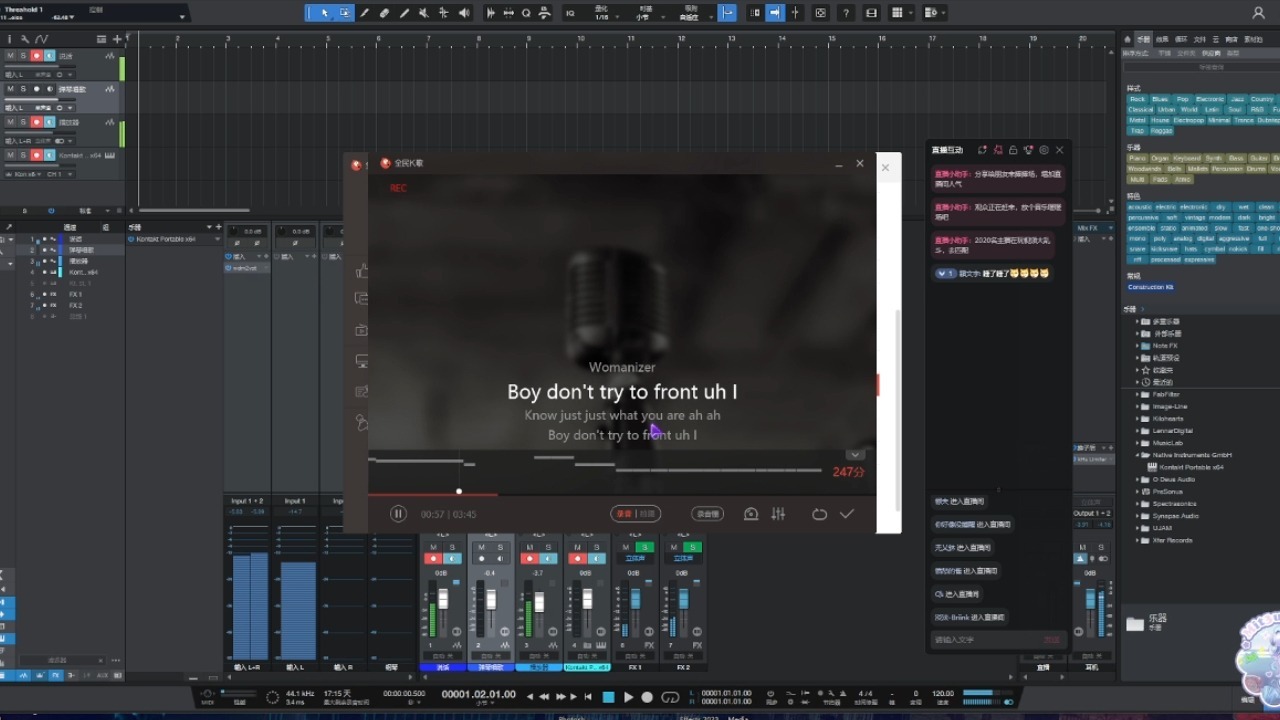
Task: Expand the Note FX folder
Action: (1138, 345)
